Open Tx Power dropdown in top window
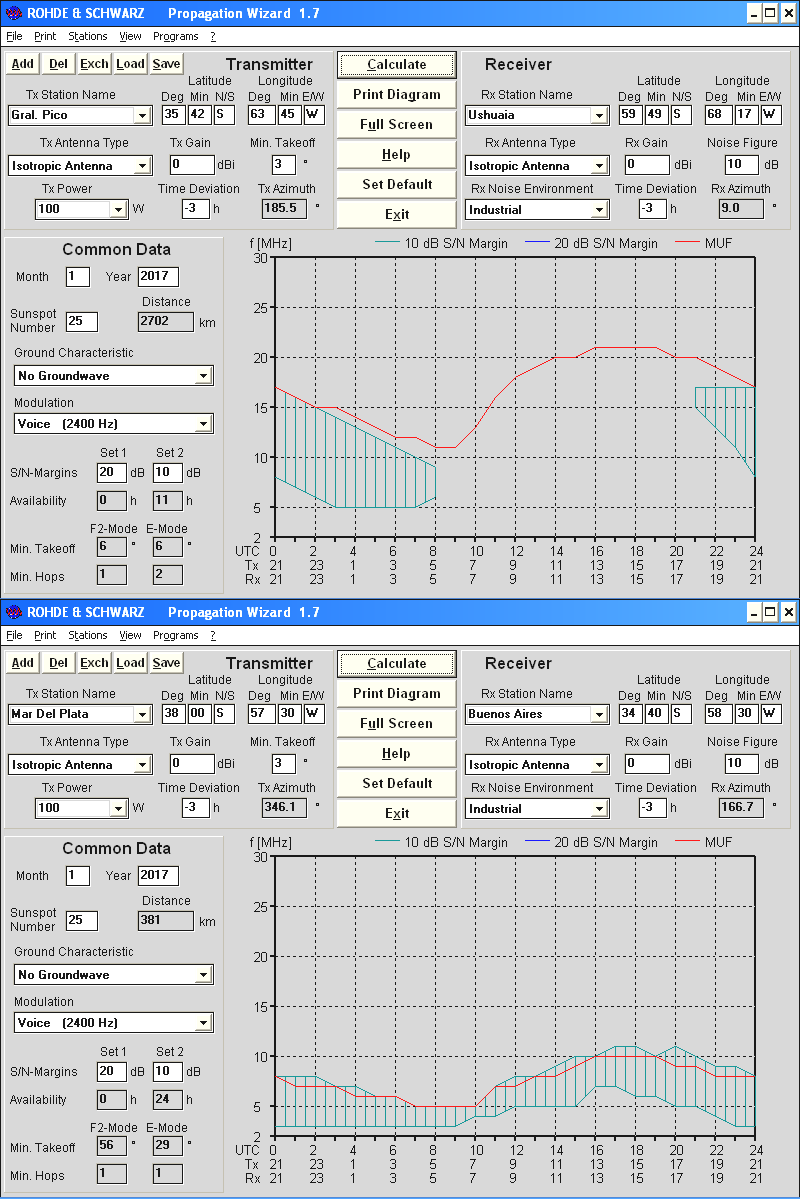The width and height of the screenshot is (800, 1199). 118,210
